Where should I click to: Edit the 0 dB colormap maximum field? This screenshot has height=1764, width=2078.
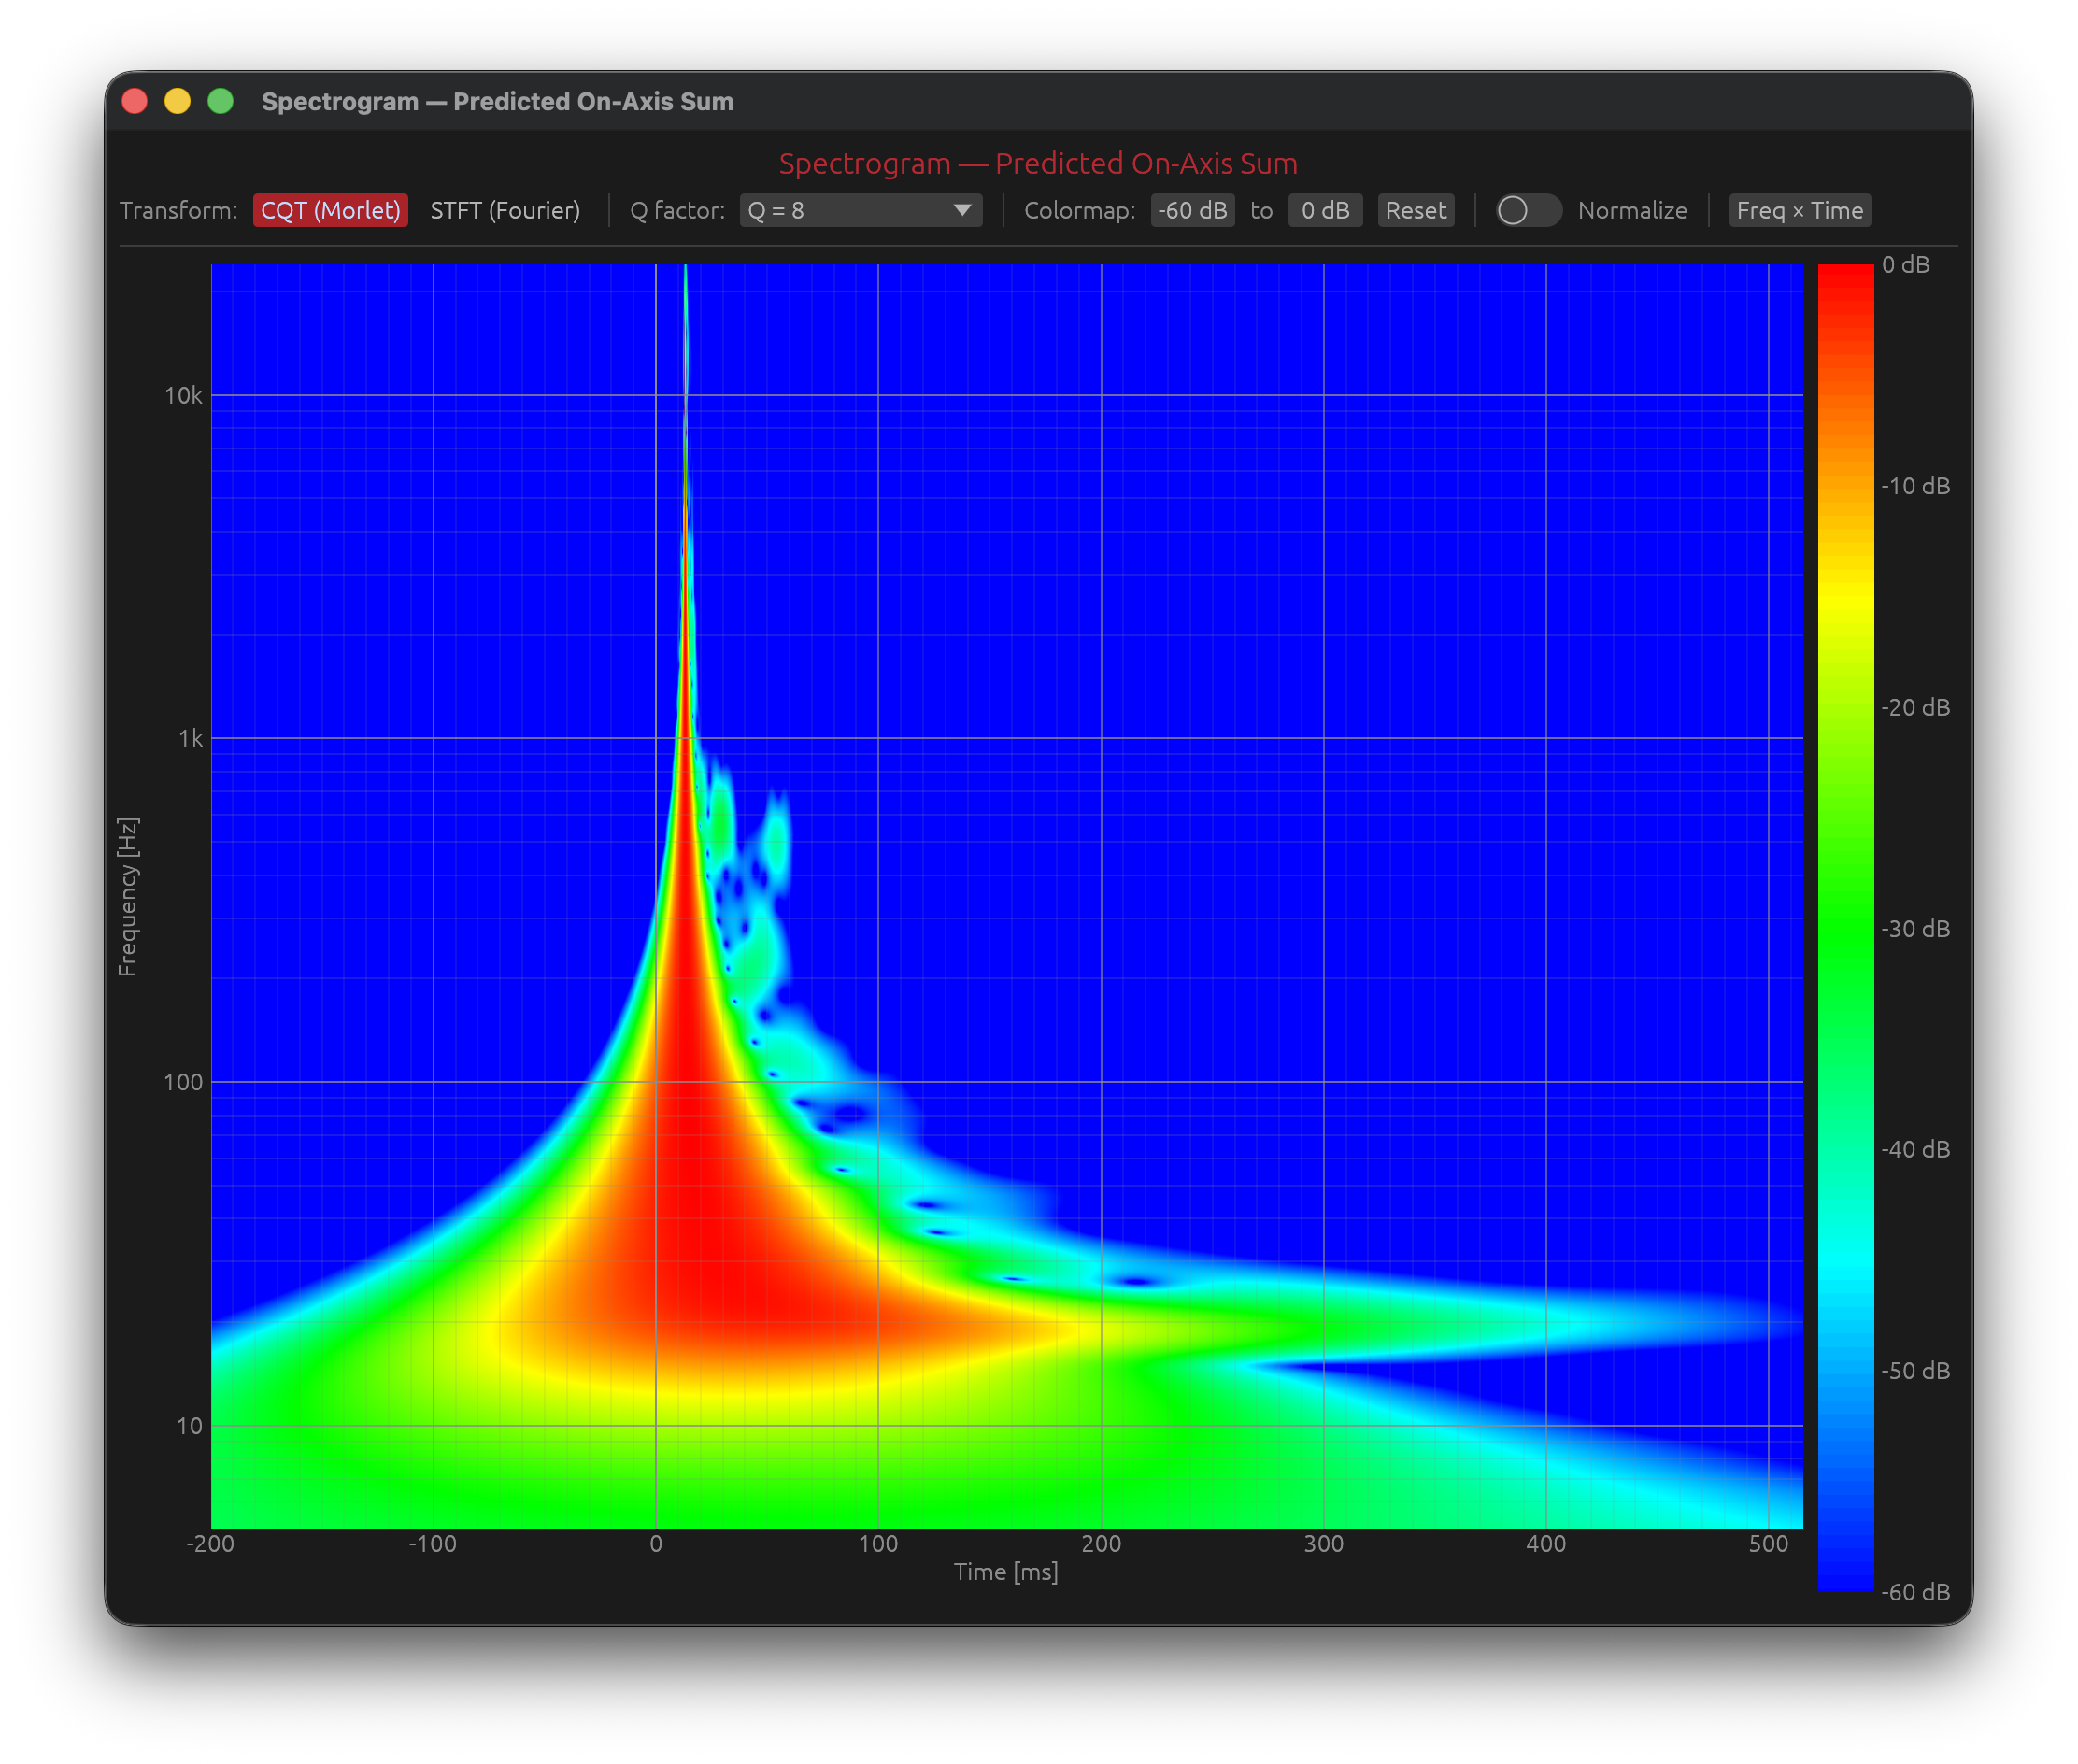click(x=1325, y=210)
